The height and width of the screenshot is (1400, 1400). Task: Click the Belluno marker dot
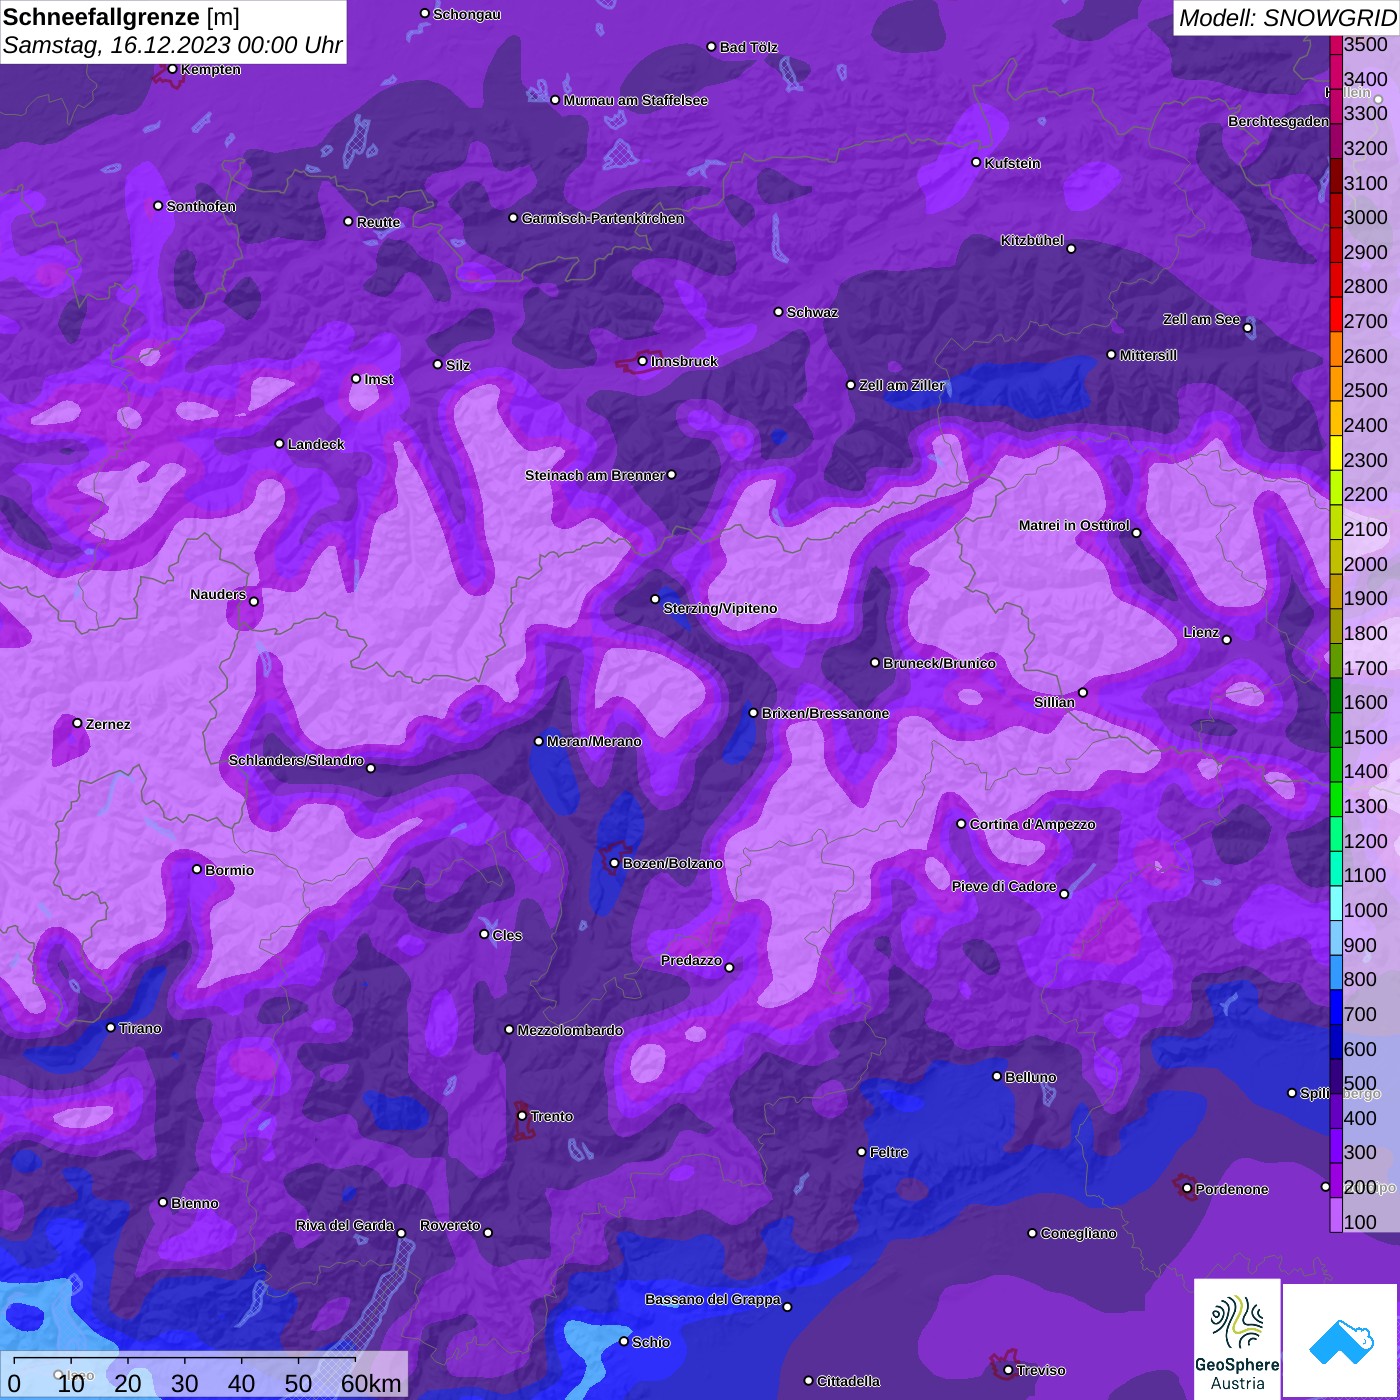[997, 1076]
